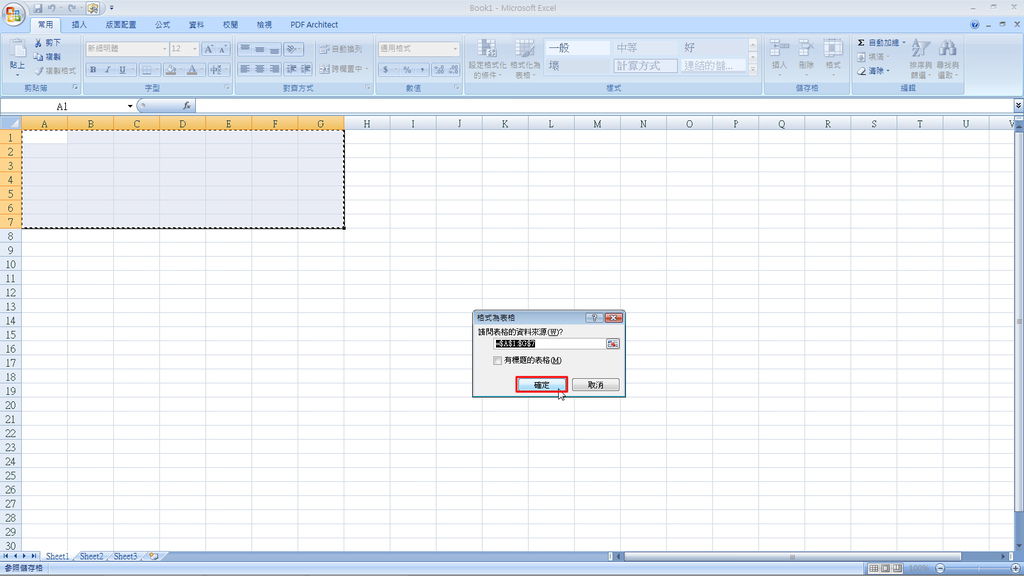Screen dimensions: 1024x576
Task: Open the 資料 ribbon tab
Action: coord(197,25)
